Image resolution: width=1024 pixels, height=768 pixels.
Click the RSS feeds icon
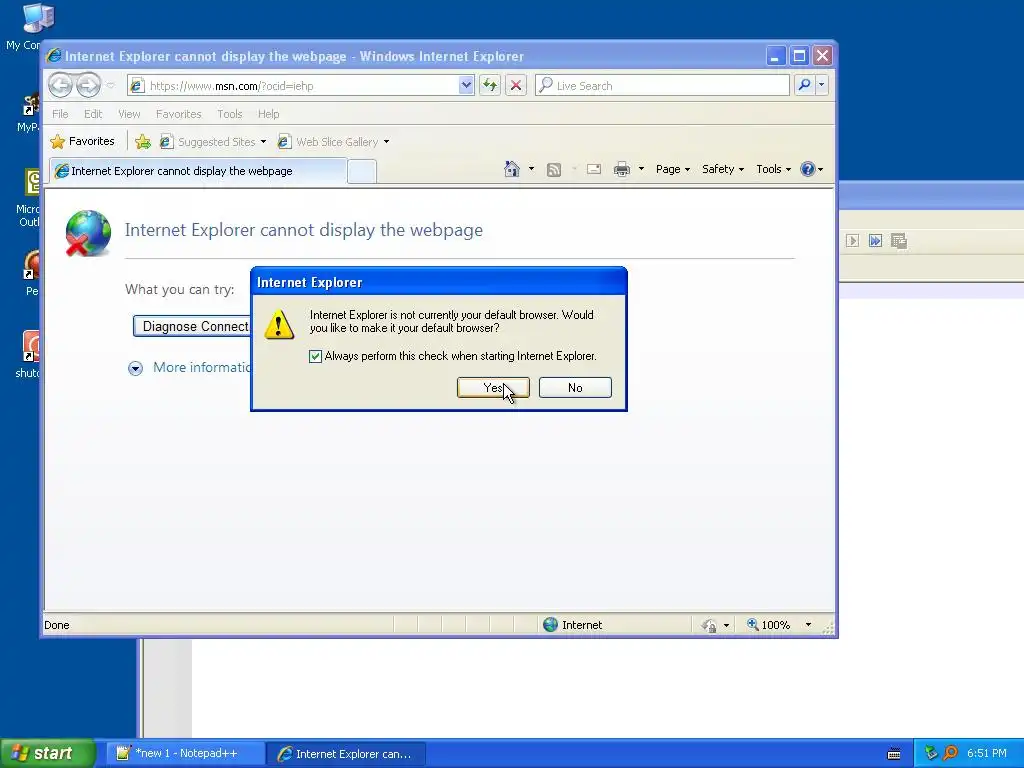click(x=554, y=170)
